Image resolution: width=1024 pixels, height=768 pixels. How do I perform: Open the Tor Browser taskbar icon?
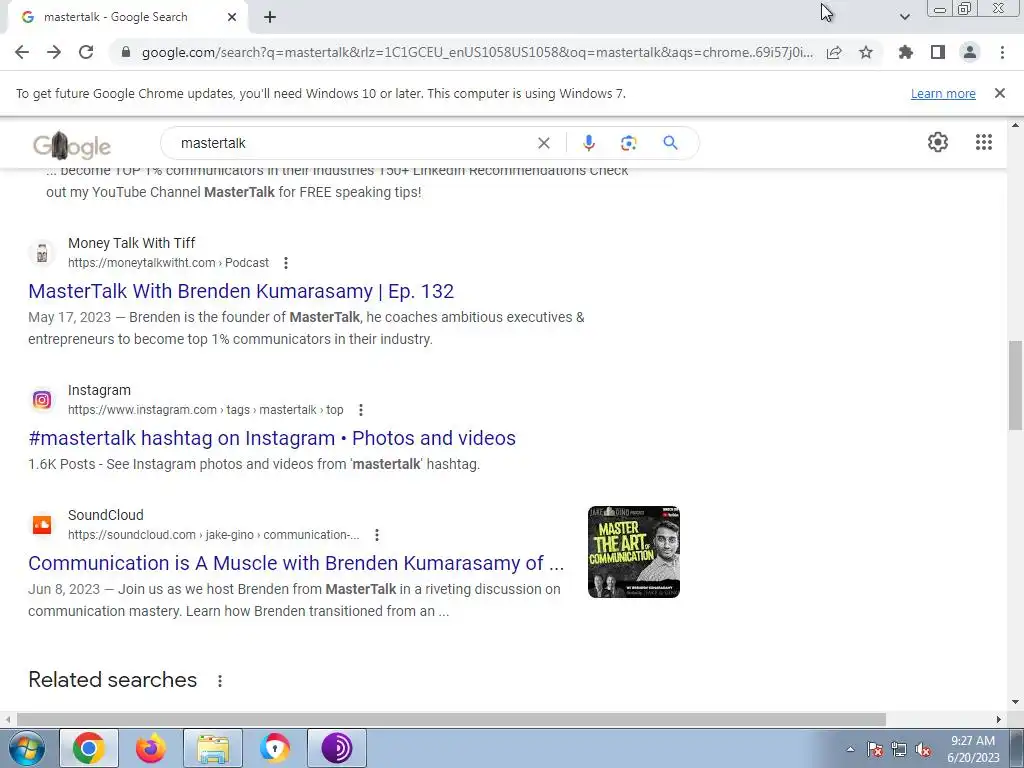pyautogui.click(x=337, y=748)
